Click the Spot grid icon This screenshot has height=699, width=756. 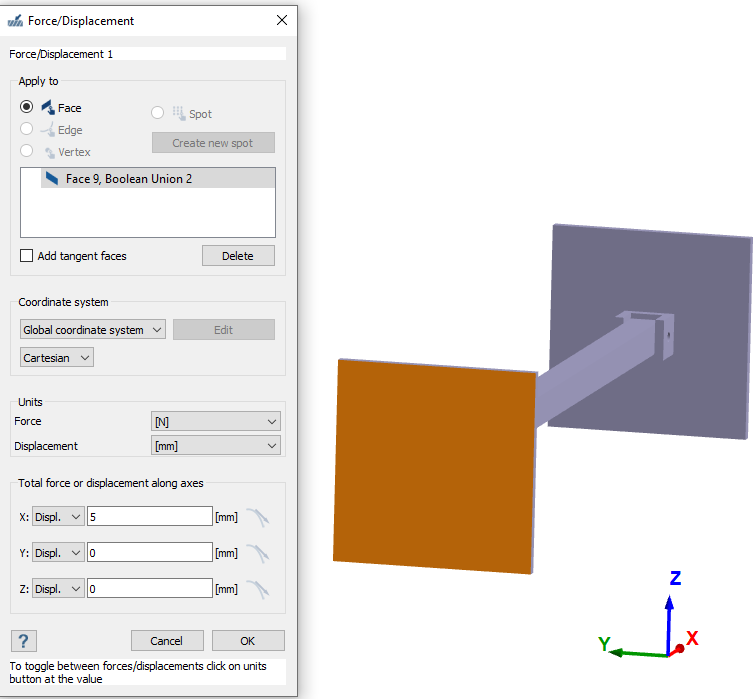[x=179, y=113]
